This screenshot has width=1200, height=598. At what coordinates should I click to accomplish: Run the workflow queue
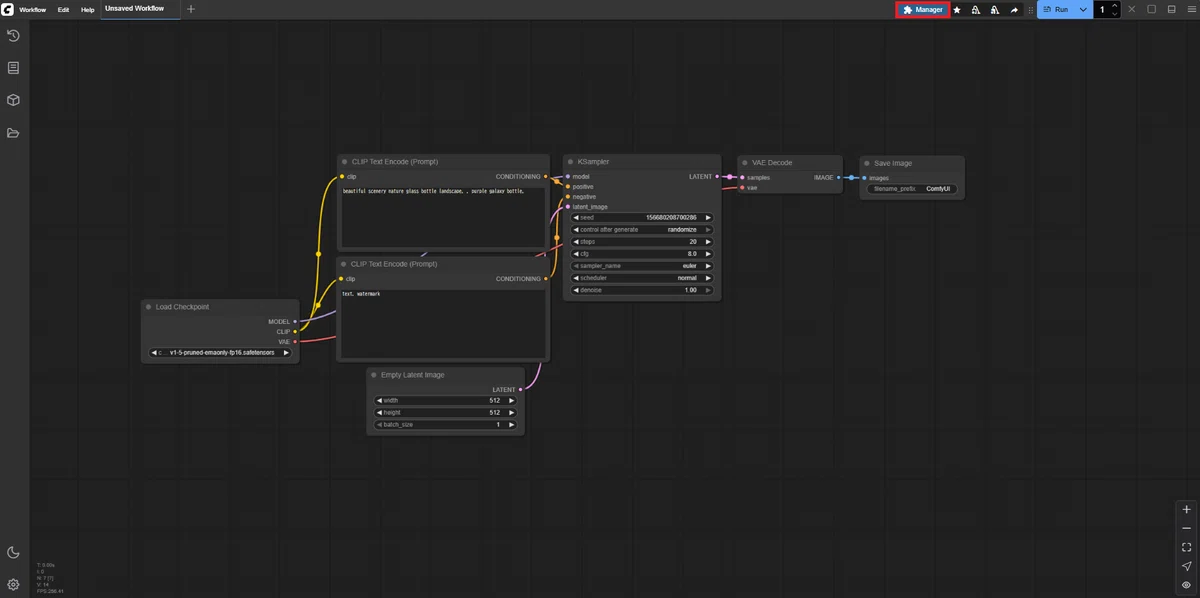(x=1055, y=9)
